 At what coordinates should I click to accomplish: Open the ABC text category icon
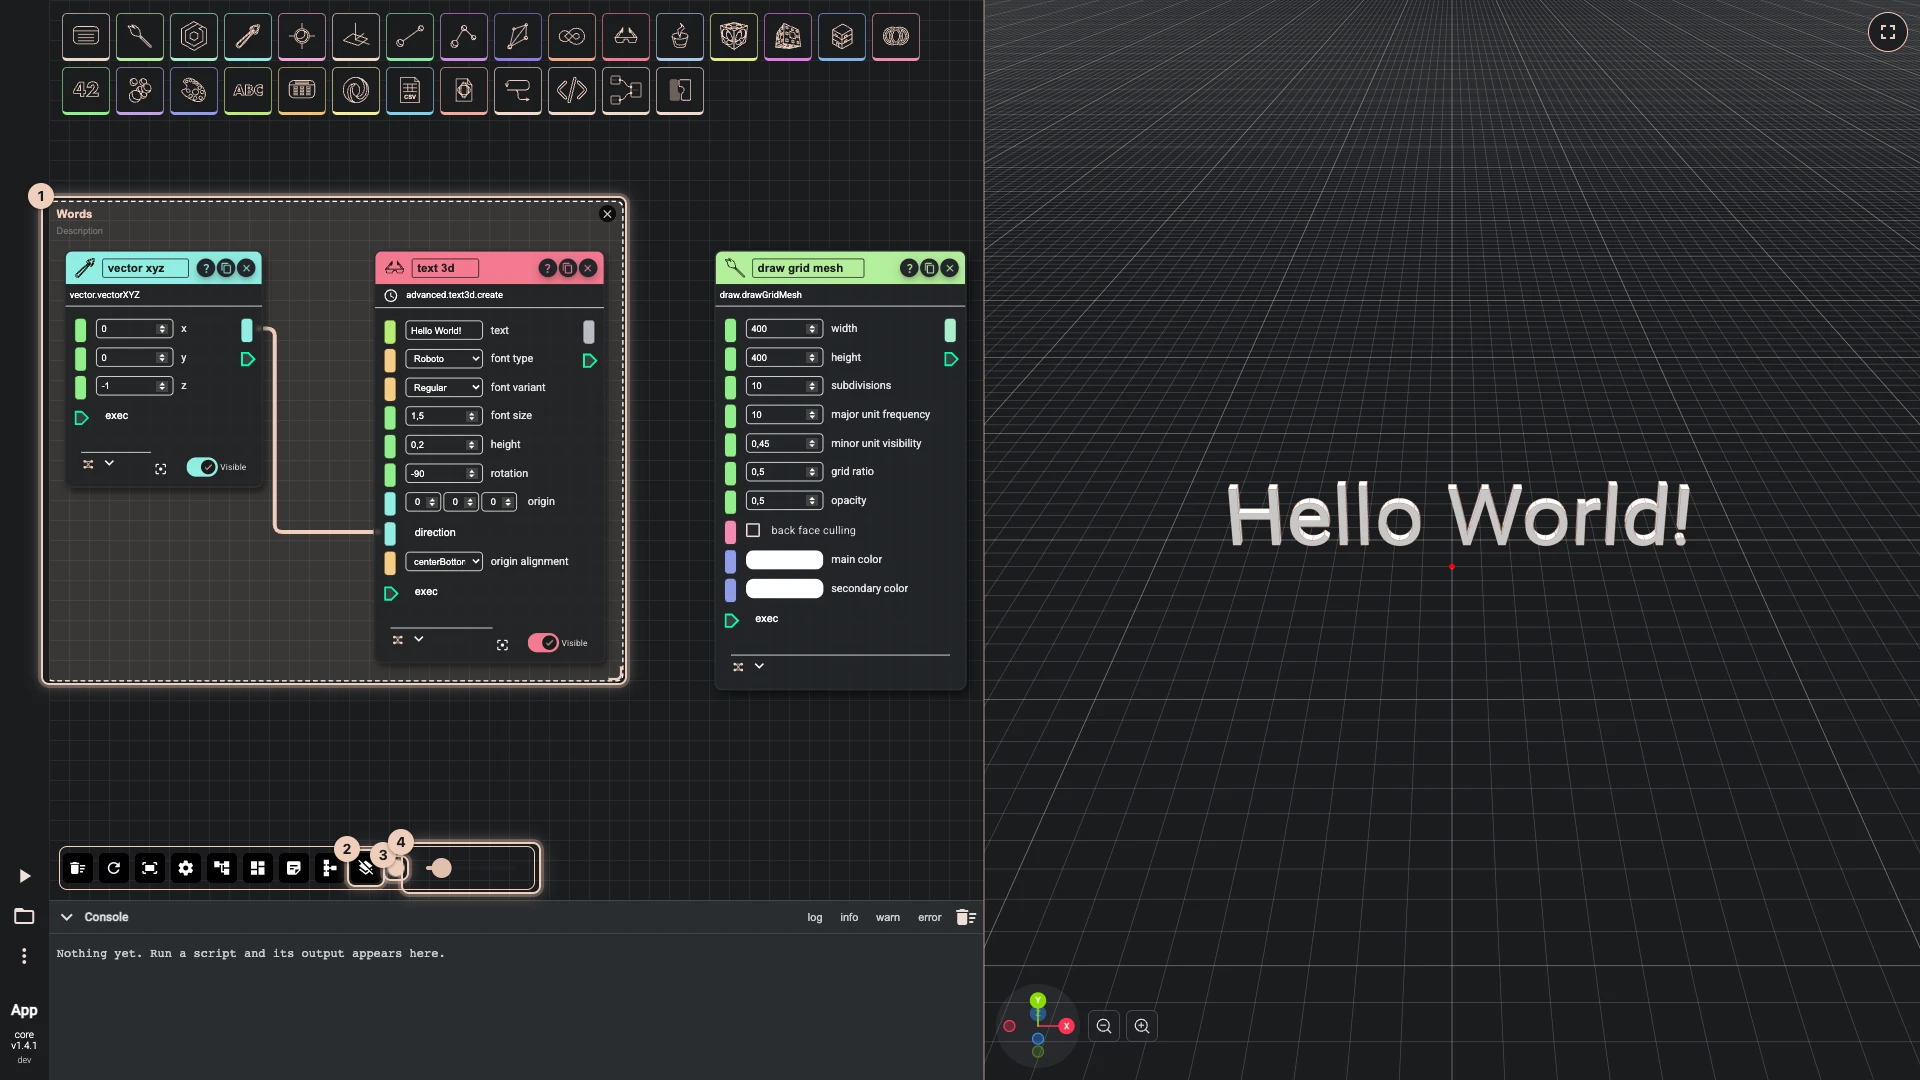[248, 90]
